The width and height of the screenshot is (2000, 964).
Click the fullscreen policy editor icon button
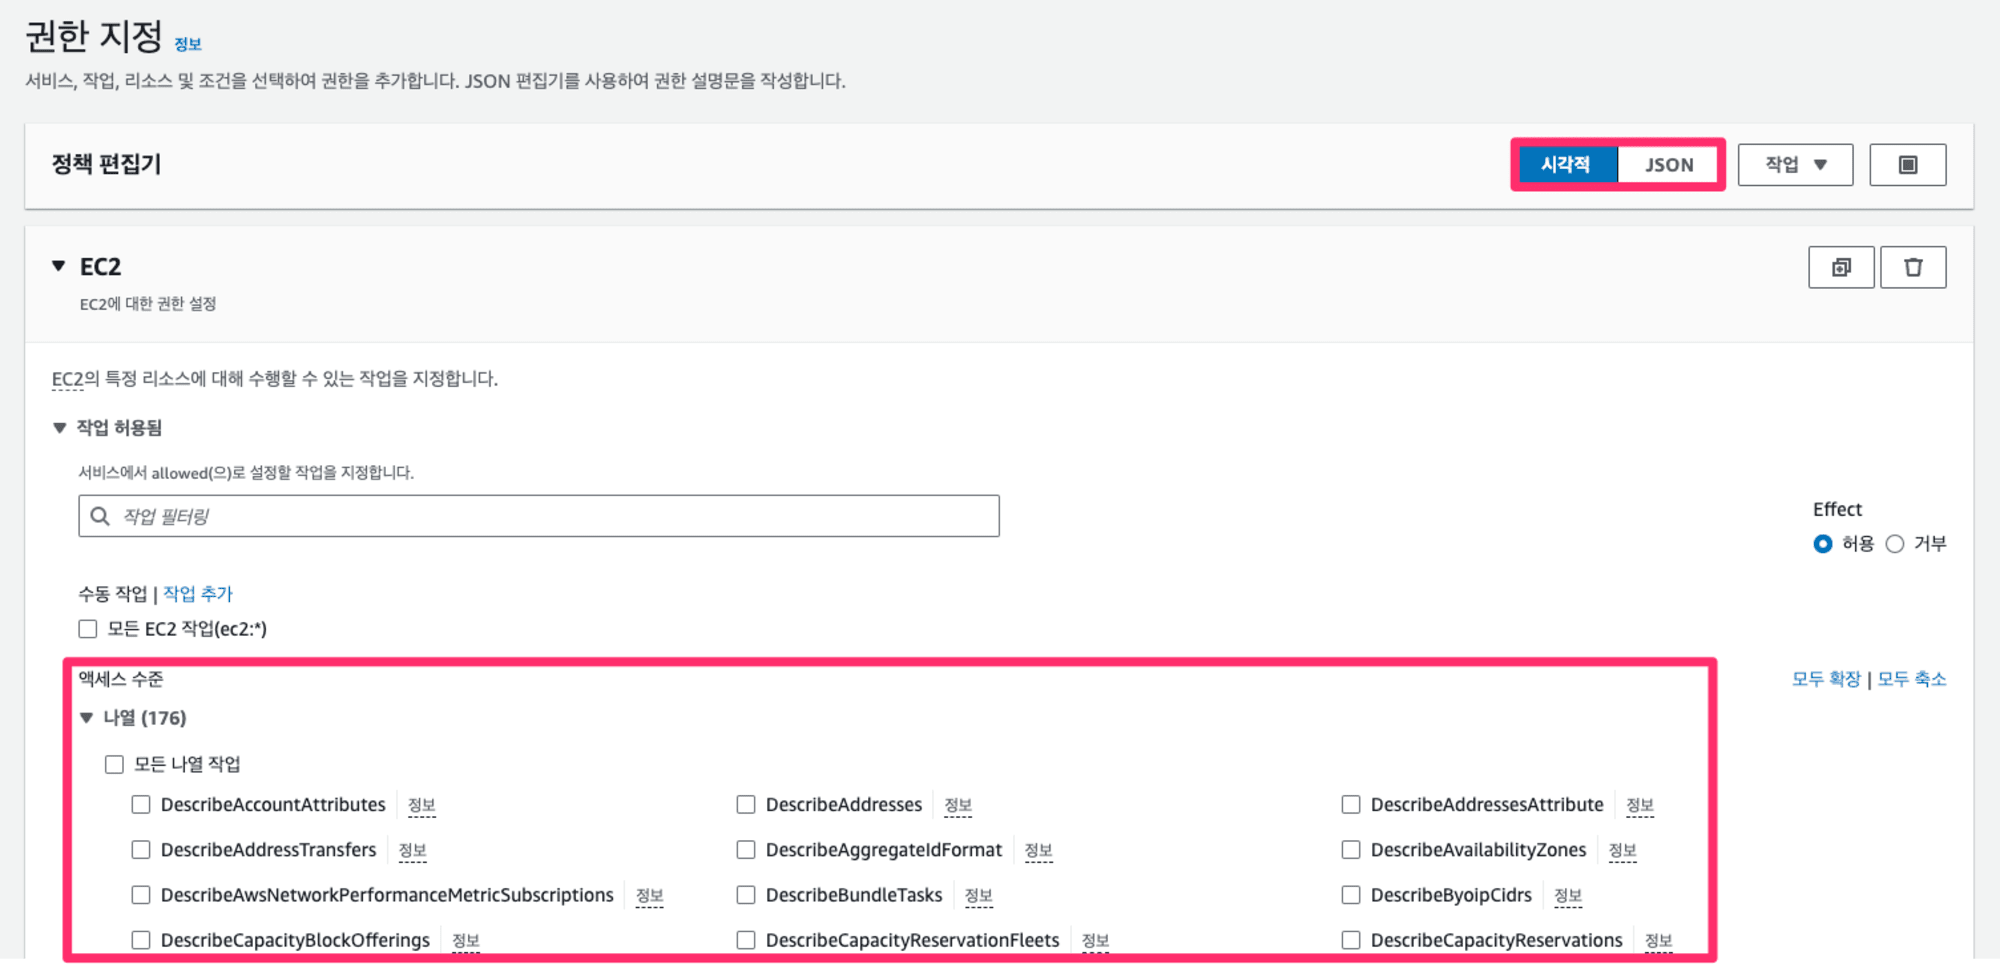tap(1907, 165)
